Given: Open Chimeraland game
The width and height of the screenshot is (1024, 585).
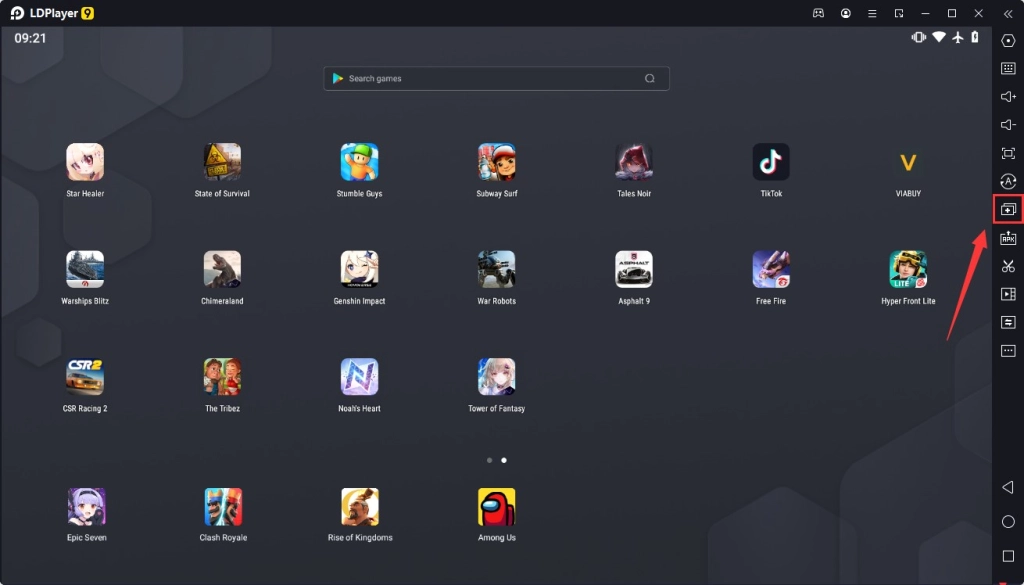Looking at the screenshot, I should coord(222,269).
